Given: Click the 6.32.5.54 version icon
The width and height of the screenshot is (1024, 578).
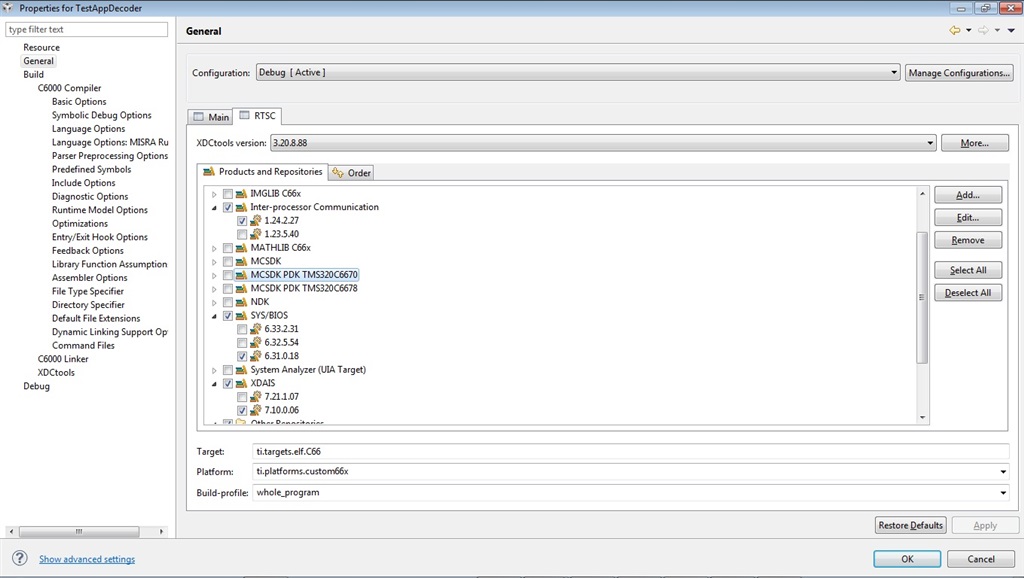Looking at the screenshot, I should 255,343.
